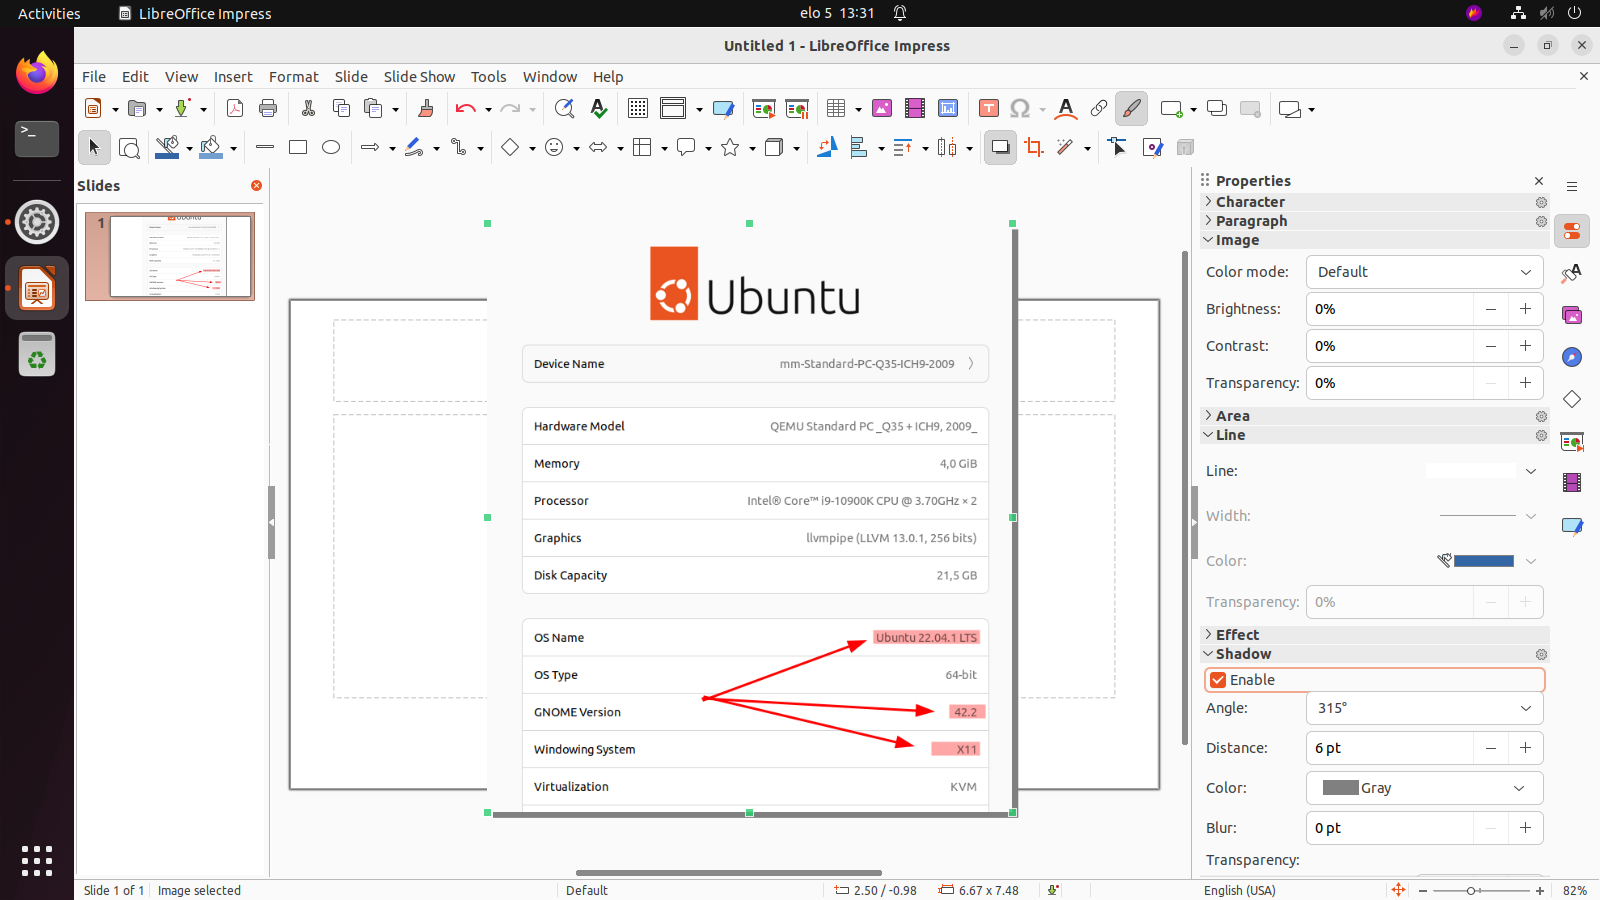Click the Undo arrow icon
1600x900 pixels.
click(465, 109)
